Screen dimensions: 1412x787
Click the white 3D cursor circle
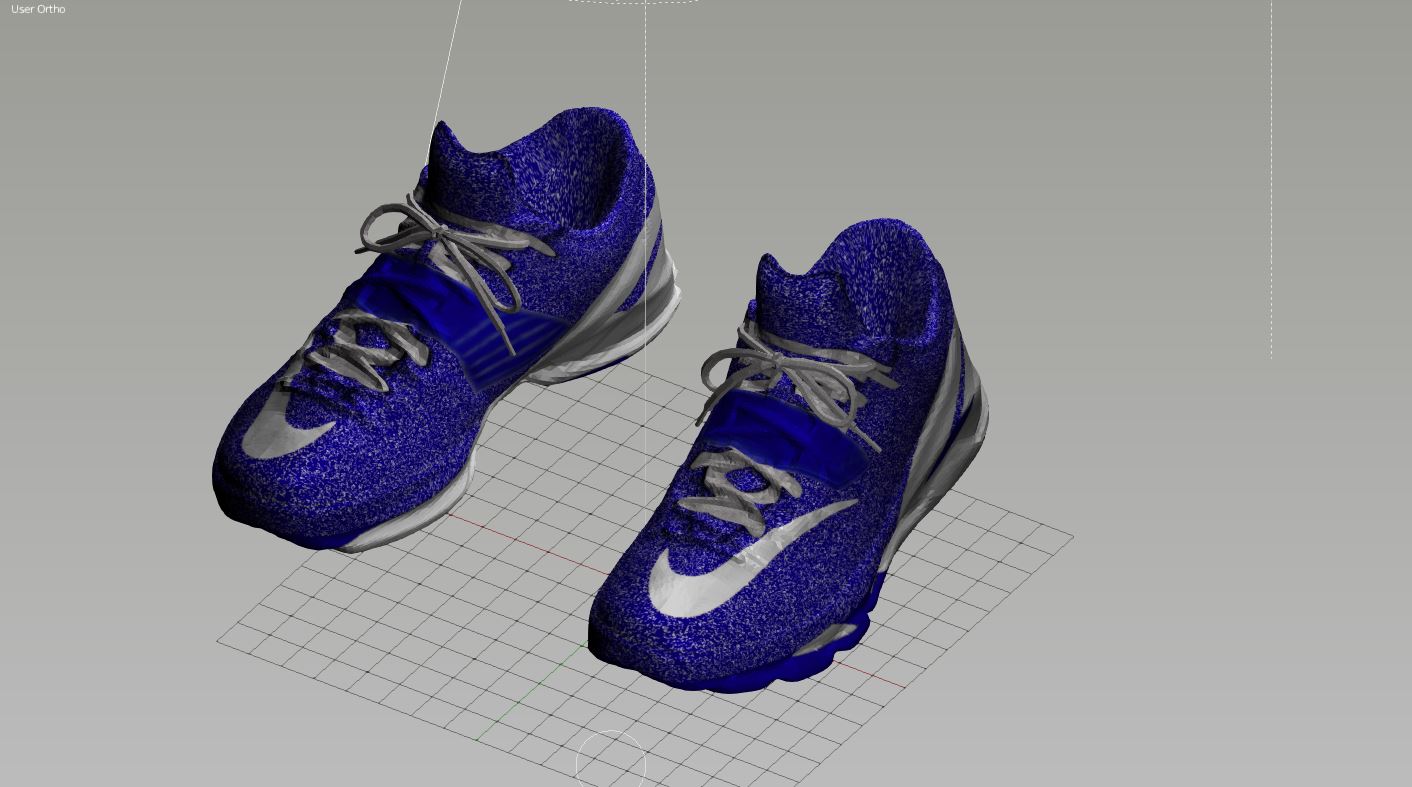pos(611,765)
